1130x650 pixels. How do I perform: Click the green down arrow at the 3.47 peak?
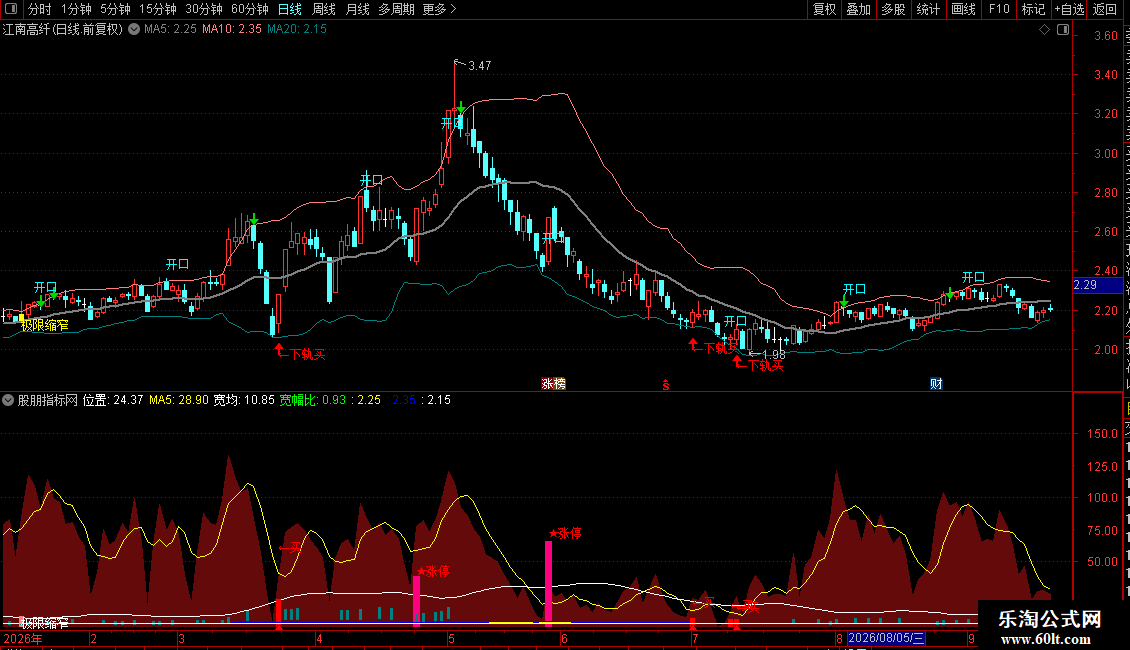[461, 107]
